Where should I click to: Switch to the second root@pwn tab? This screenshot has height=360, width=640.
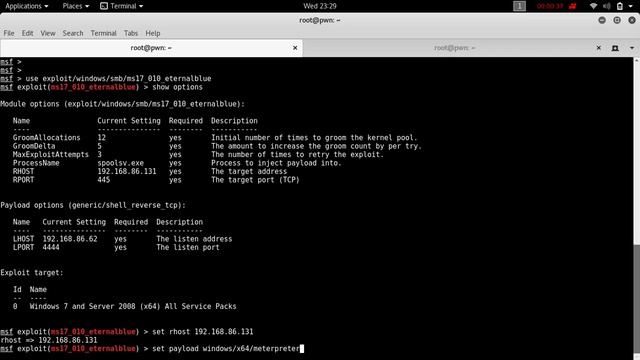click(x=454, y=48)
